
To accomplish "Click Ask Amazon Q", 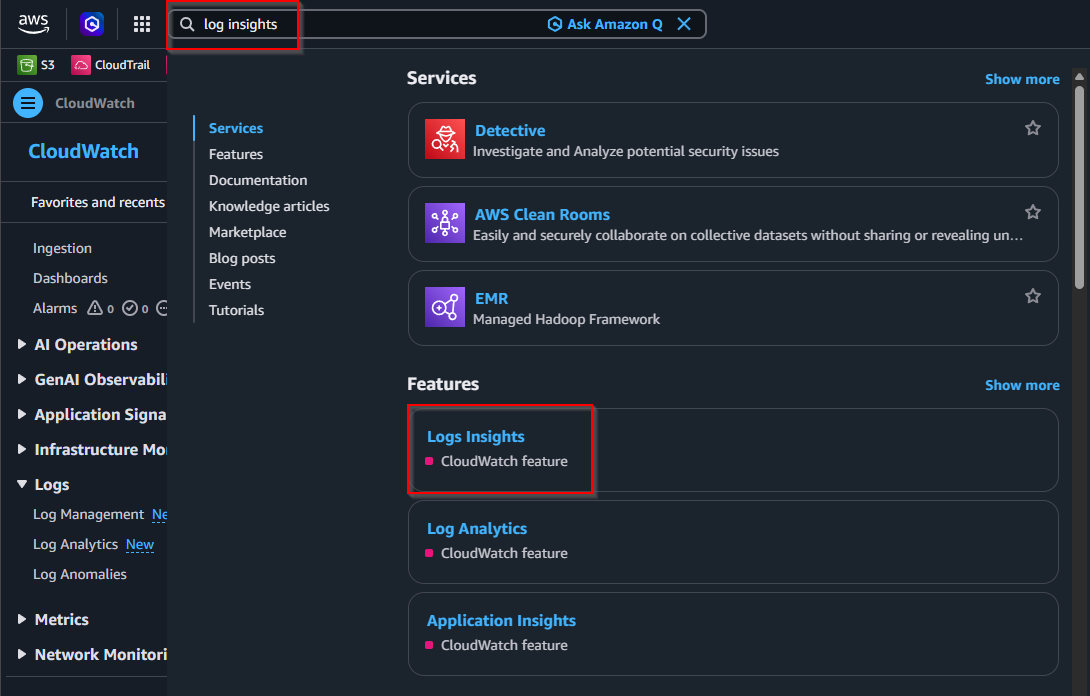I will [605, 24].
